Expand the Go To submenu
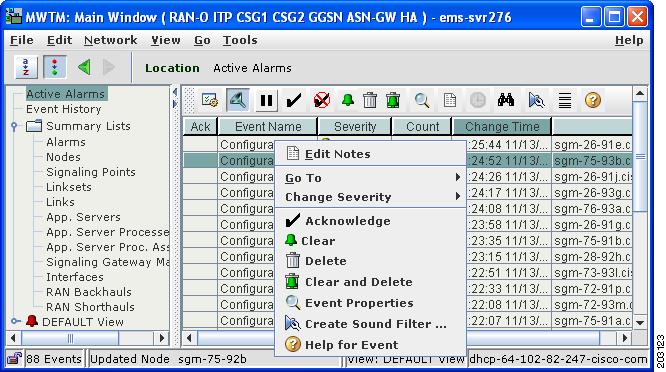Viewport: 666px width, 372px height. point(371,178)
